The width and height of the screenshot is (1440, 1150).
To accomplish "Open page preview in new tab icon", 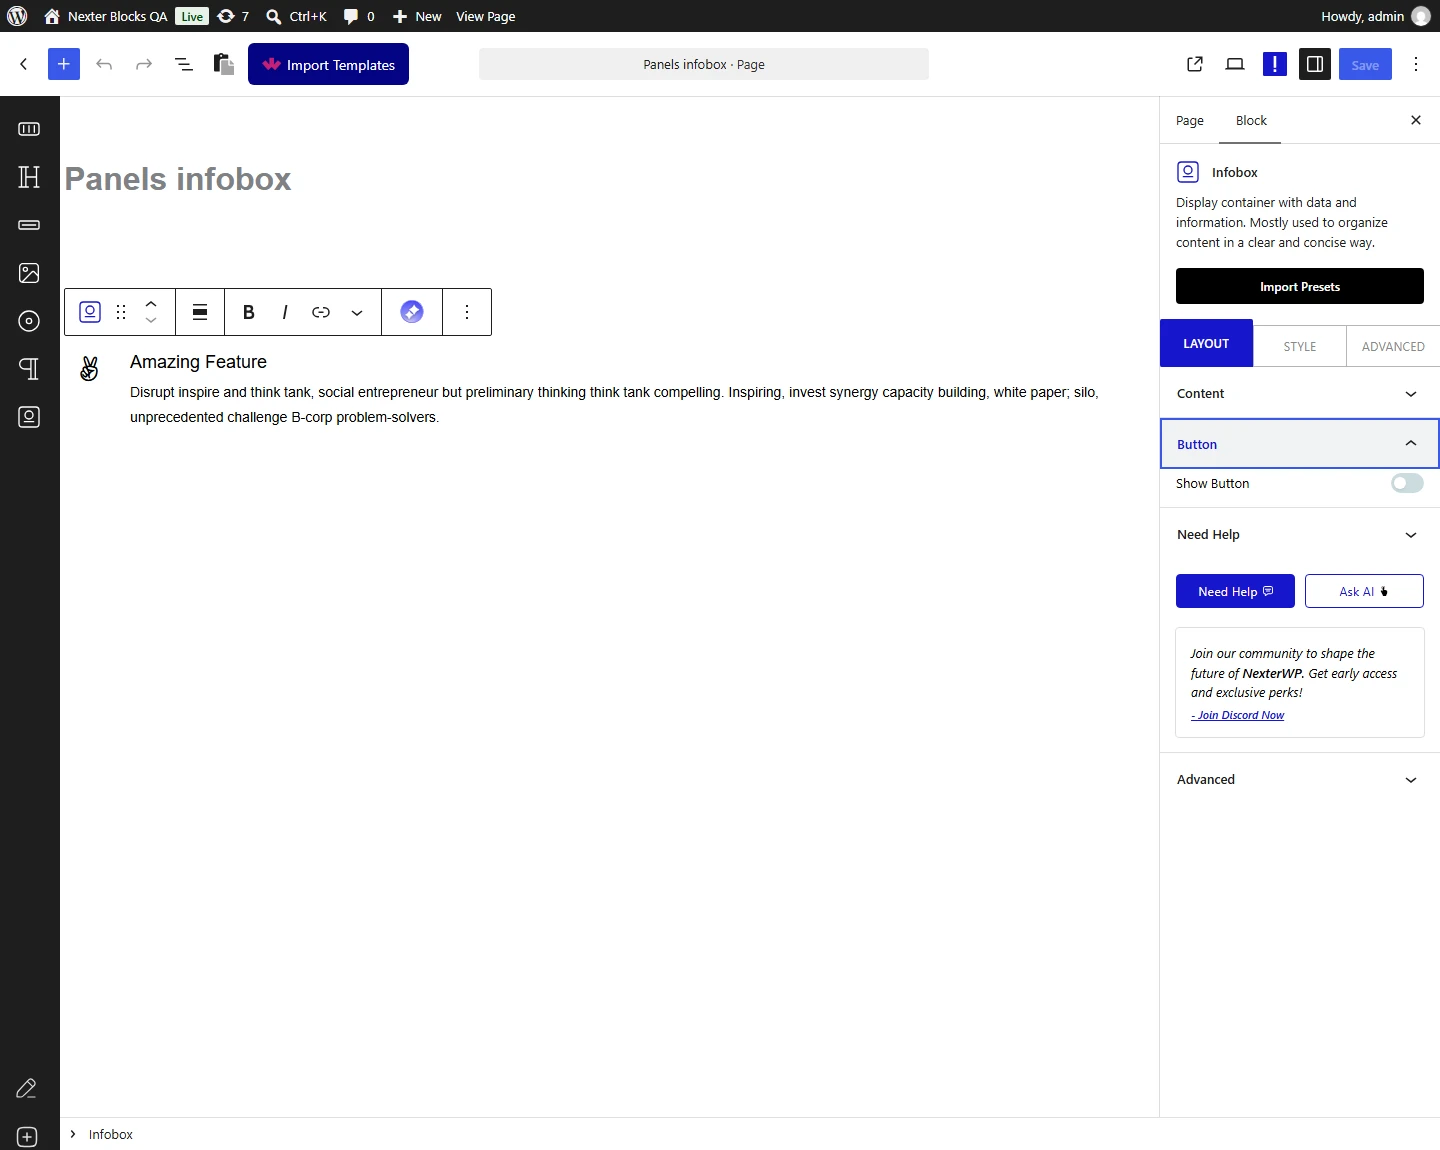I will pos(1195,64).
